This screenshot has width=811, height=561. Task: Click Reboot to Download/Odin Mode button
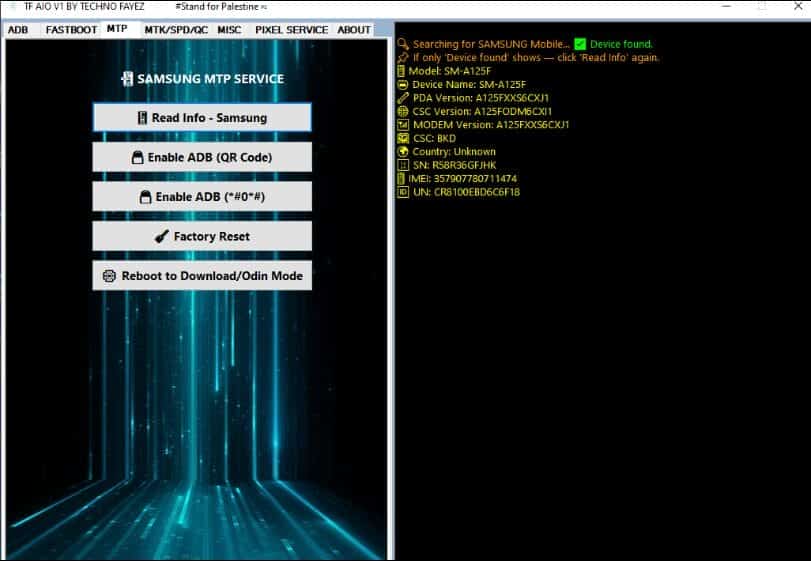pyautogui.click(x=202, y=276)
